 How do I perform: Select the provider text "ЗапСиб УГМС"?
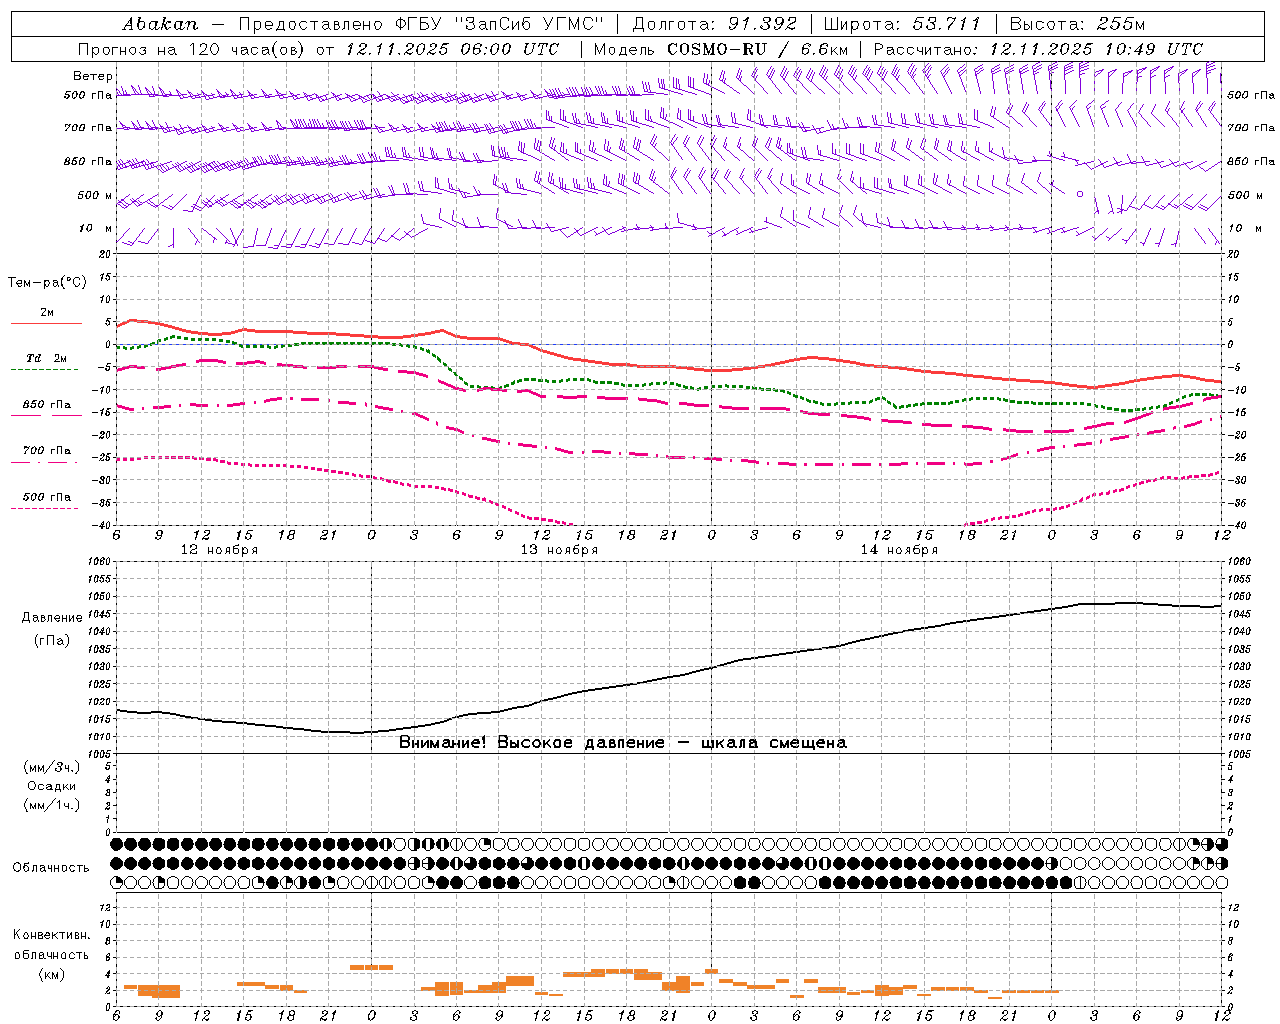[x=529, y=24]
